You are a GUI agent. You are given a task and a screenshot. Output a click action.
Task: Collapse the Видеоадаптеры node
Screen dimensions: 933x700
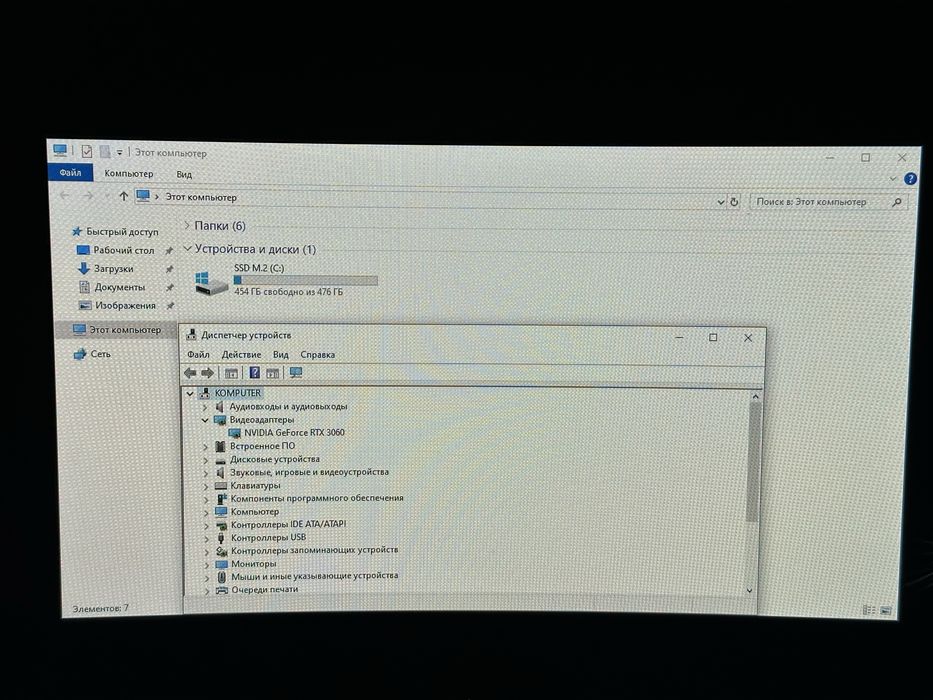coord(205,420)
